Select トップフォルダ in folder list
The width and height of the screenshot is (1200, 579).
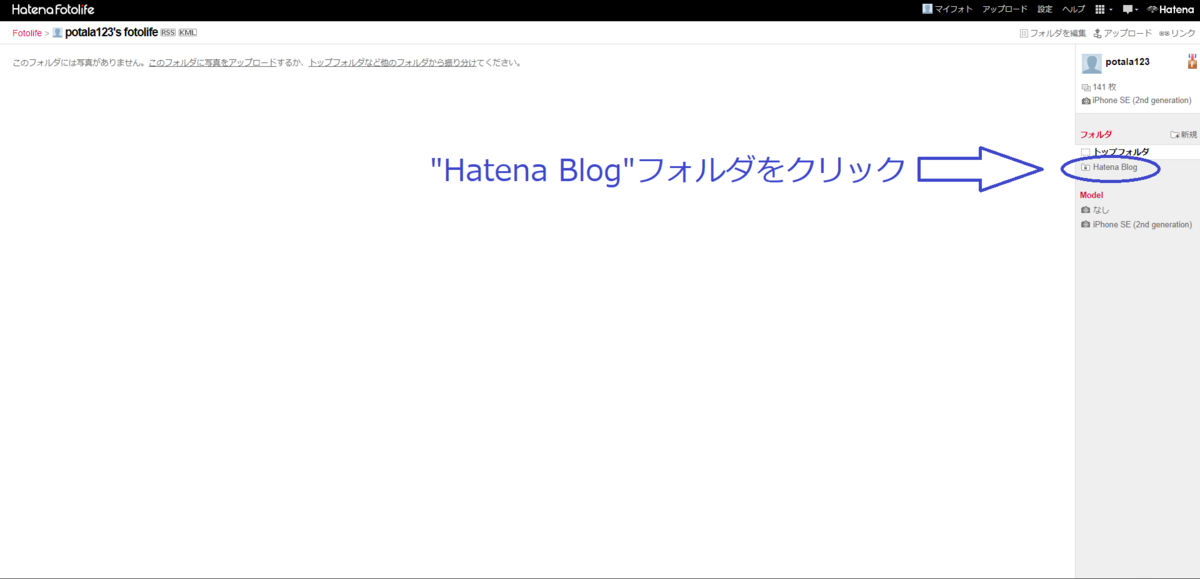point(1115,152)
